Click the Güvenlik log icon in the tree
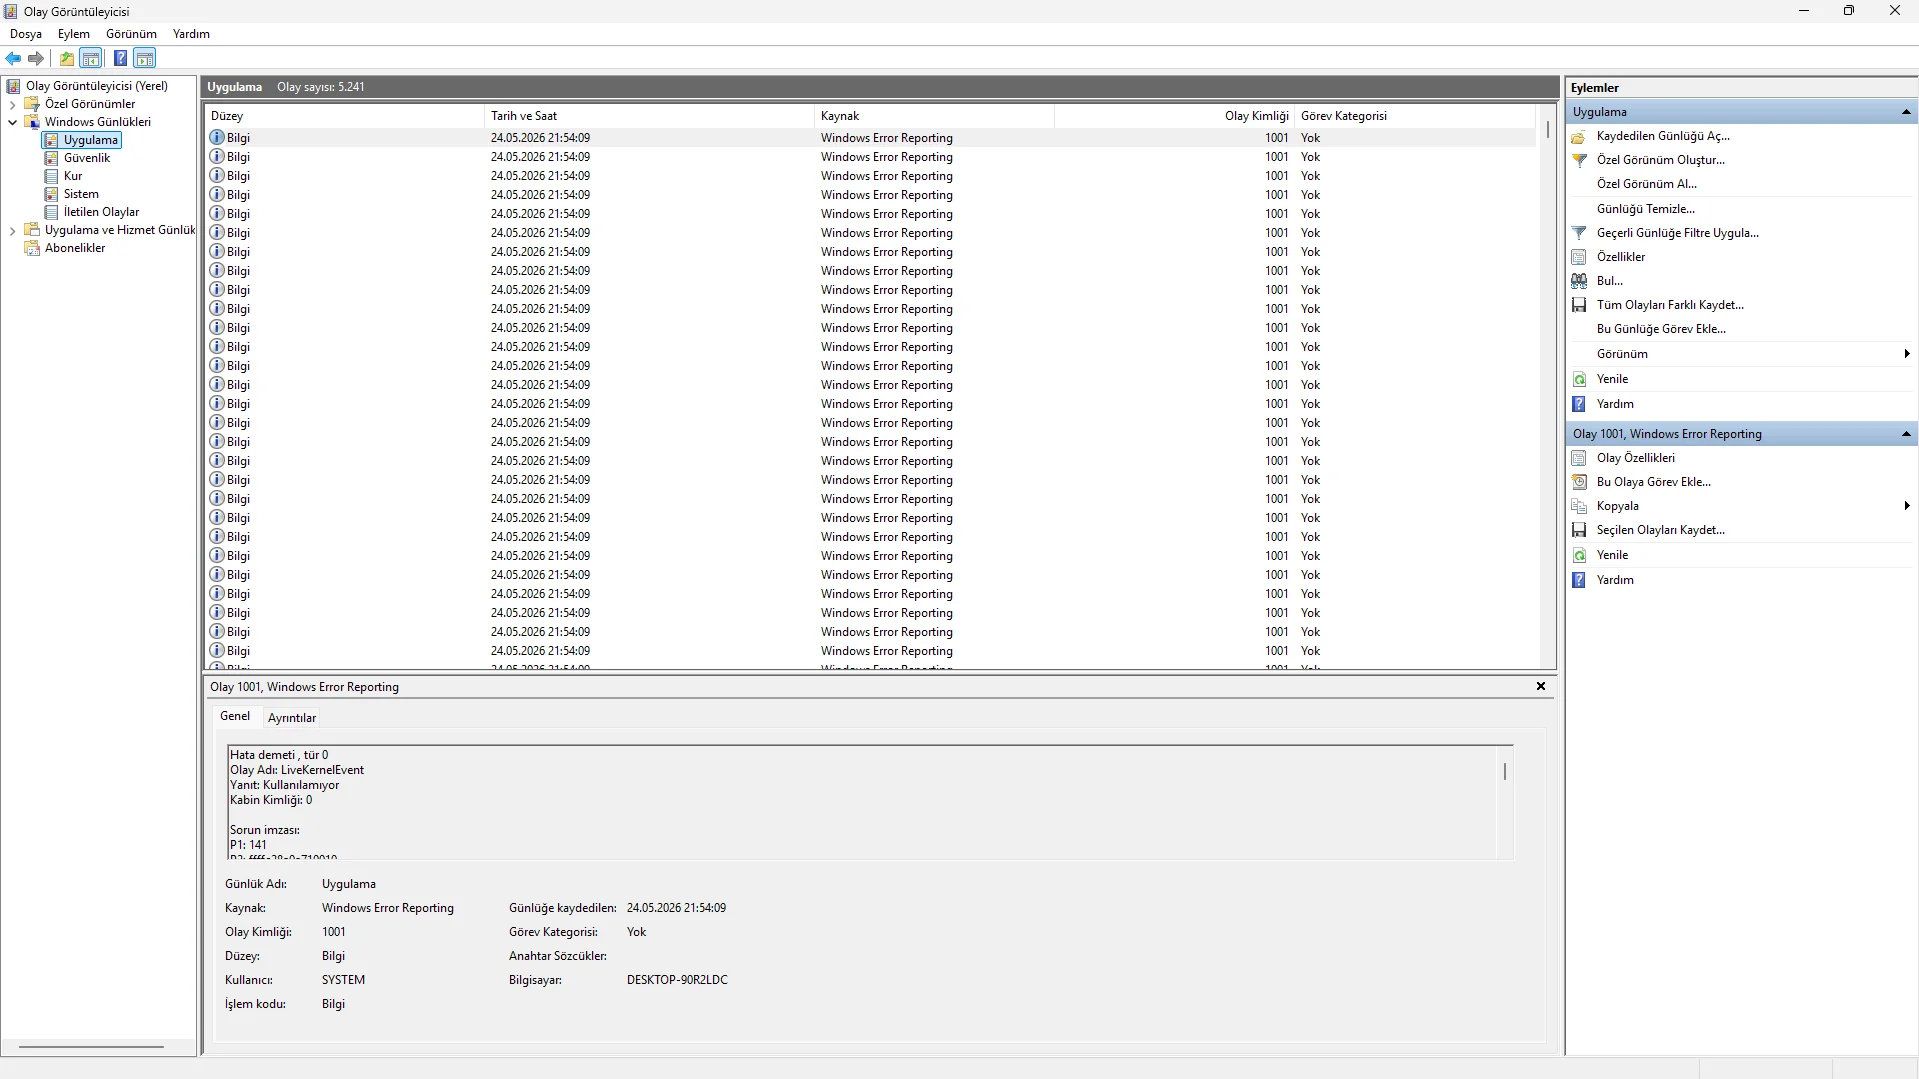The image size is (1919, 1079). click(51, 158)
